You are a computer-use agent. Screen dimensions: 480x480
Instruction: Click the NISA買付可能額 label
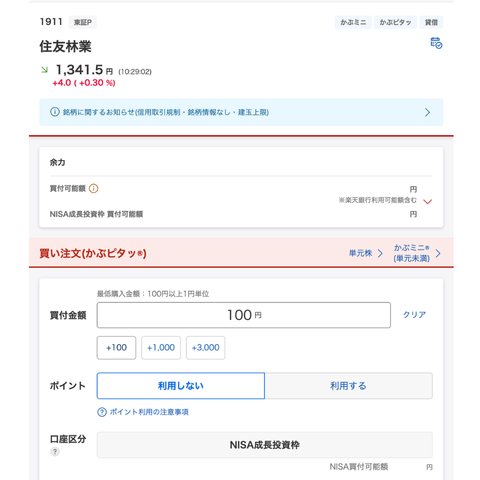pos(359,467)
